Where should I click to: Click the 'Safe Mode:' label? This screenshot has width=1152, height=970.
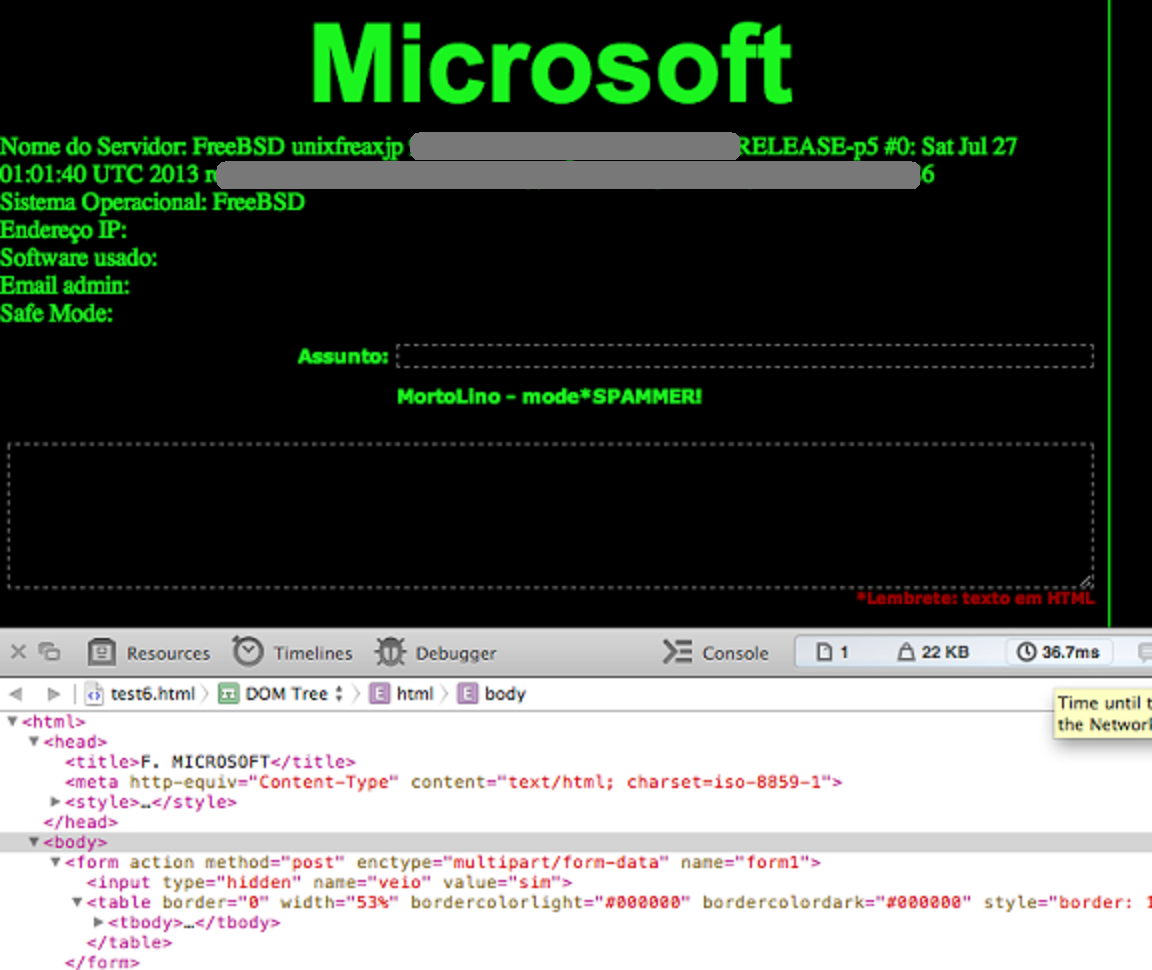point(57,314)
